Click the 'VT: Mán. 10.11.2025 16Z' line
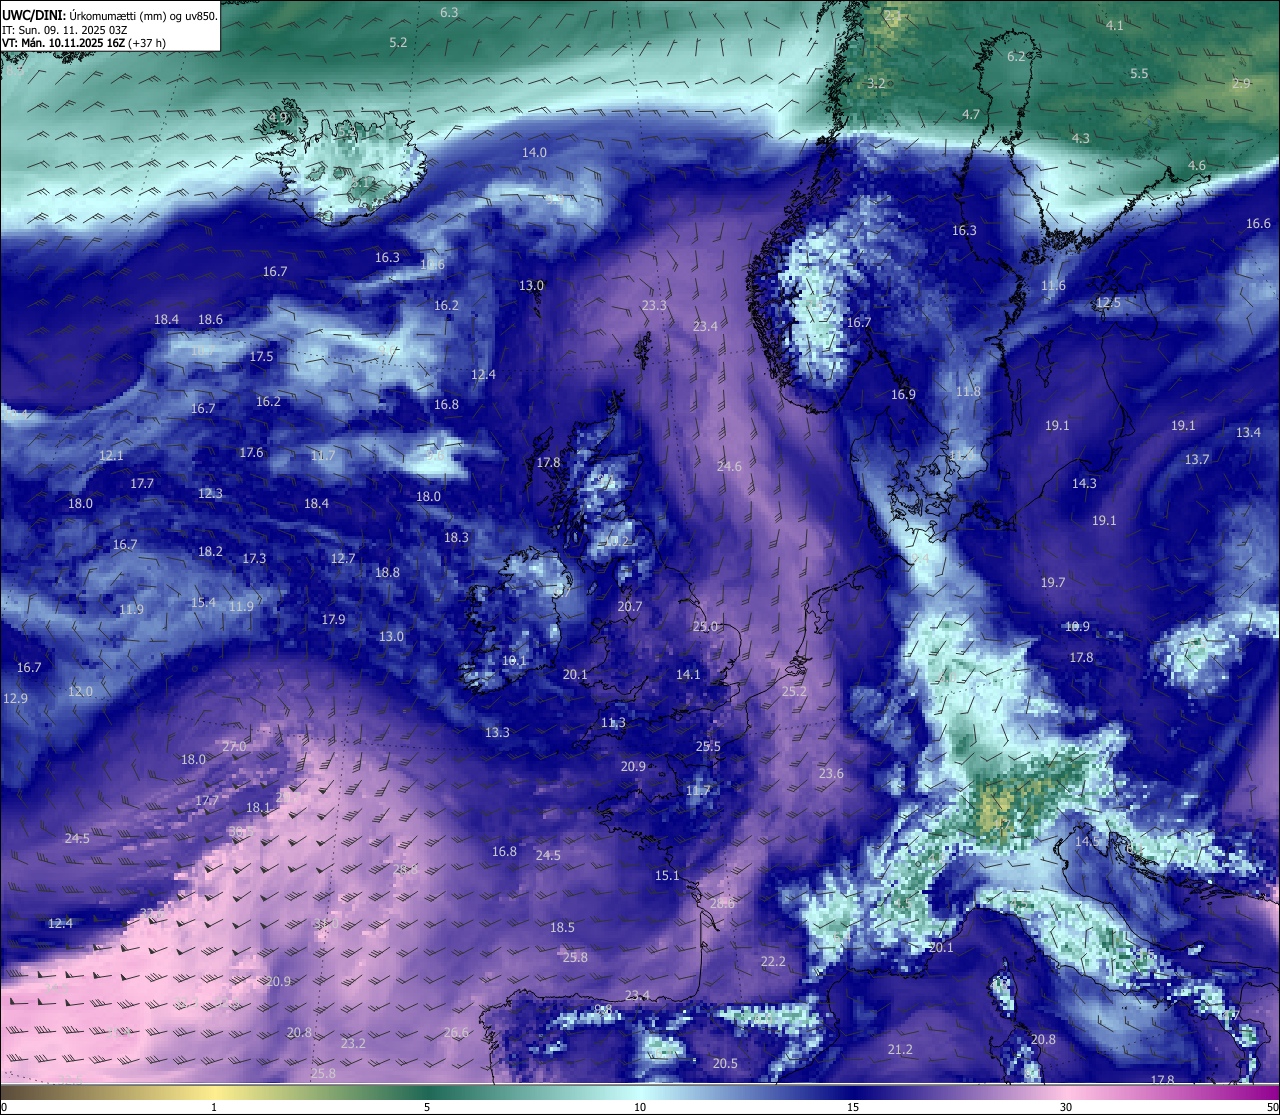 62,43
